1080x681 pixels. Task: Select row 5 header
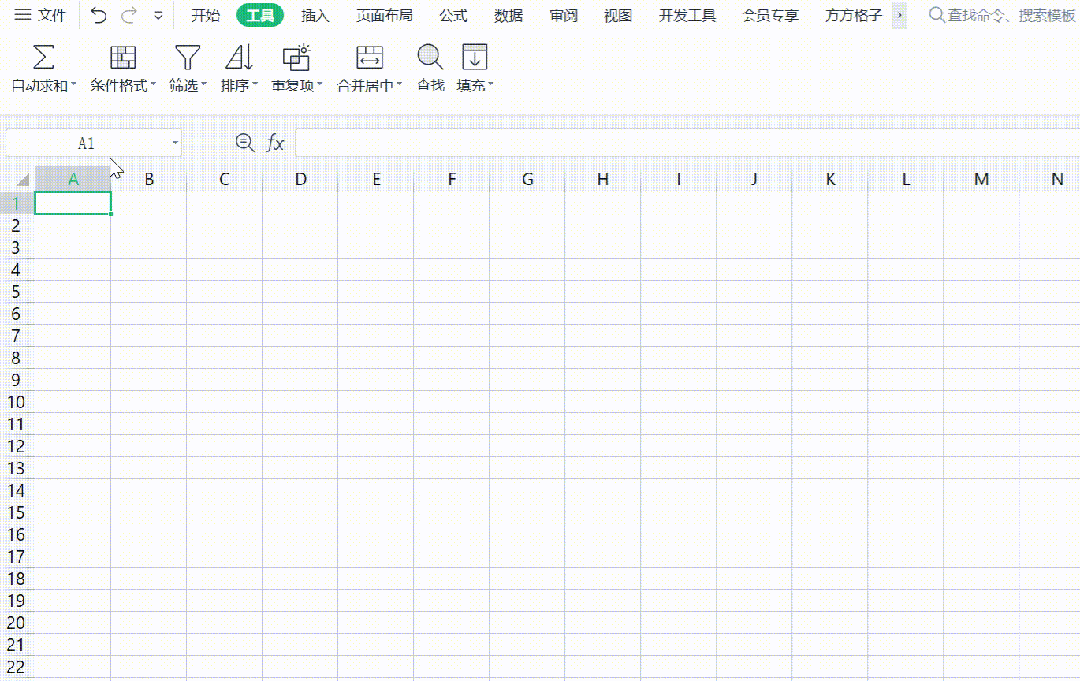pyautogui.click(x=17, y=291)
